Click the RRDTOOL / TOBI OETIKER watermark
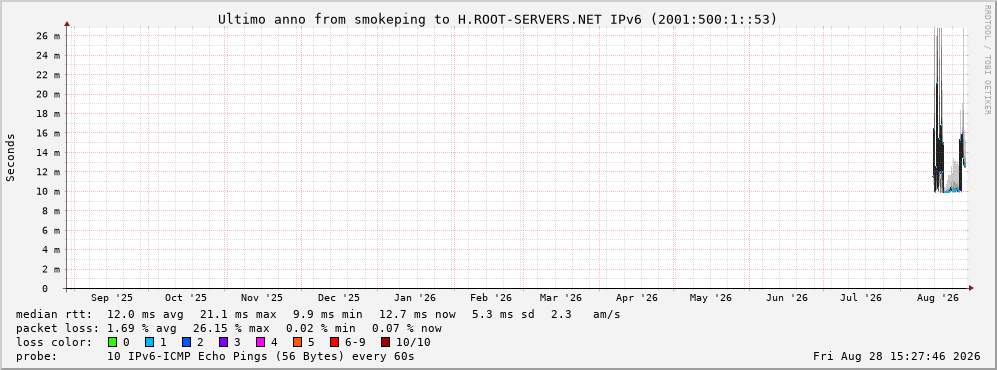The image size is (997, 370). click(x=987, y=60)
